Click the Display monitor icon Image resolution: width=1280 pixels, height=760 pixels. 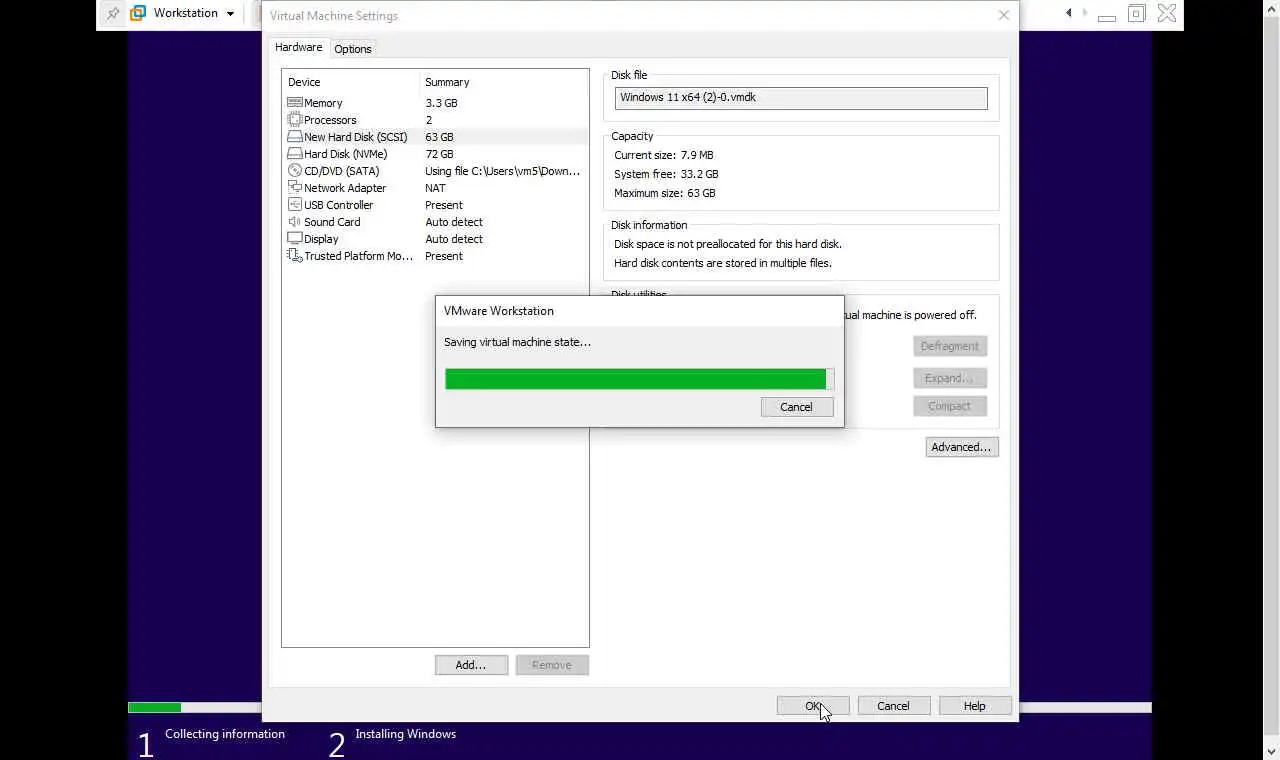(295, 239)
